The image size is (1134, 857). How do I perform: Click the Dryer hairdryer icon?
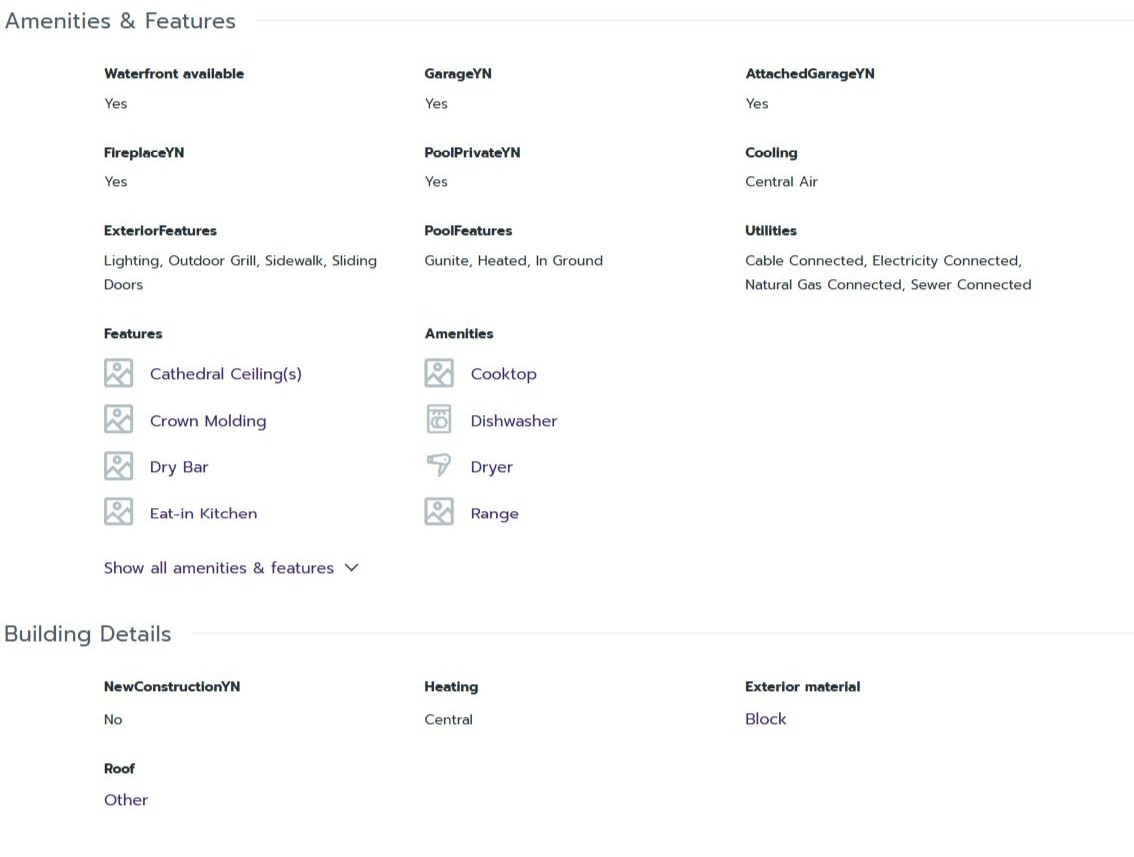click(439, 465)
